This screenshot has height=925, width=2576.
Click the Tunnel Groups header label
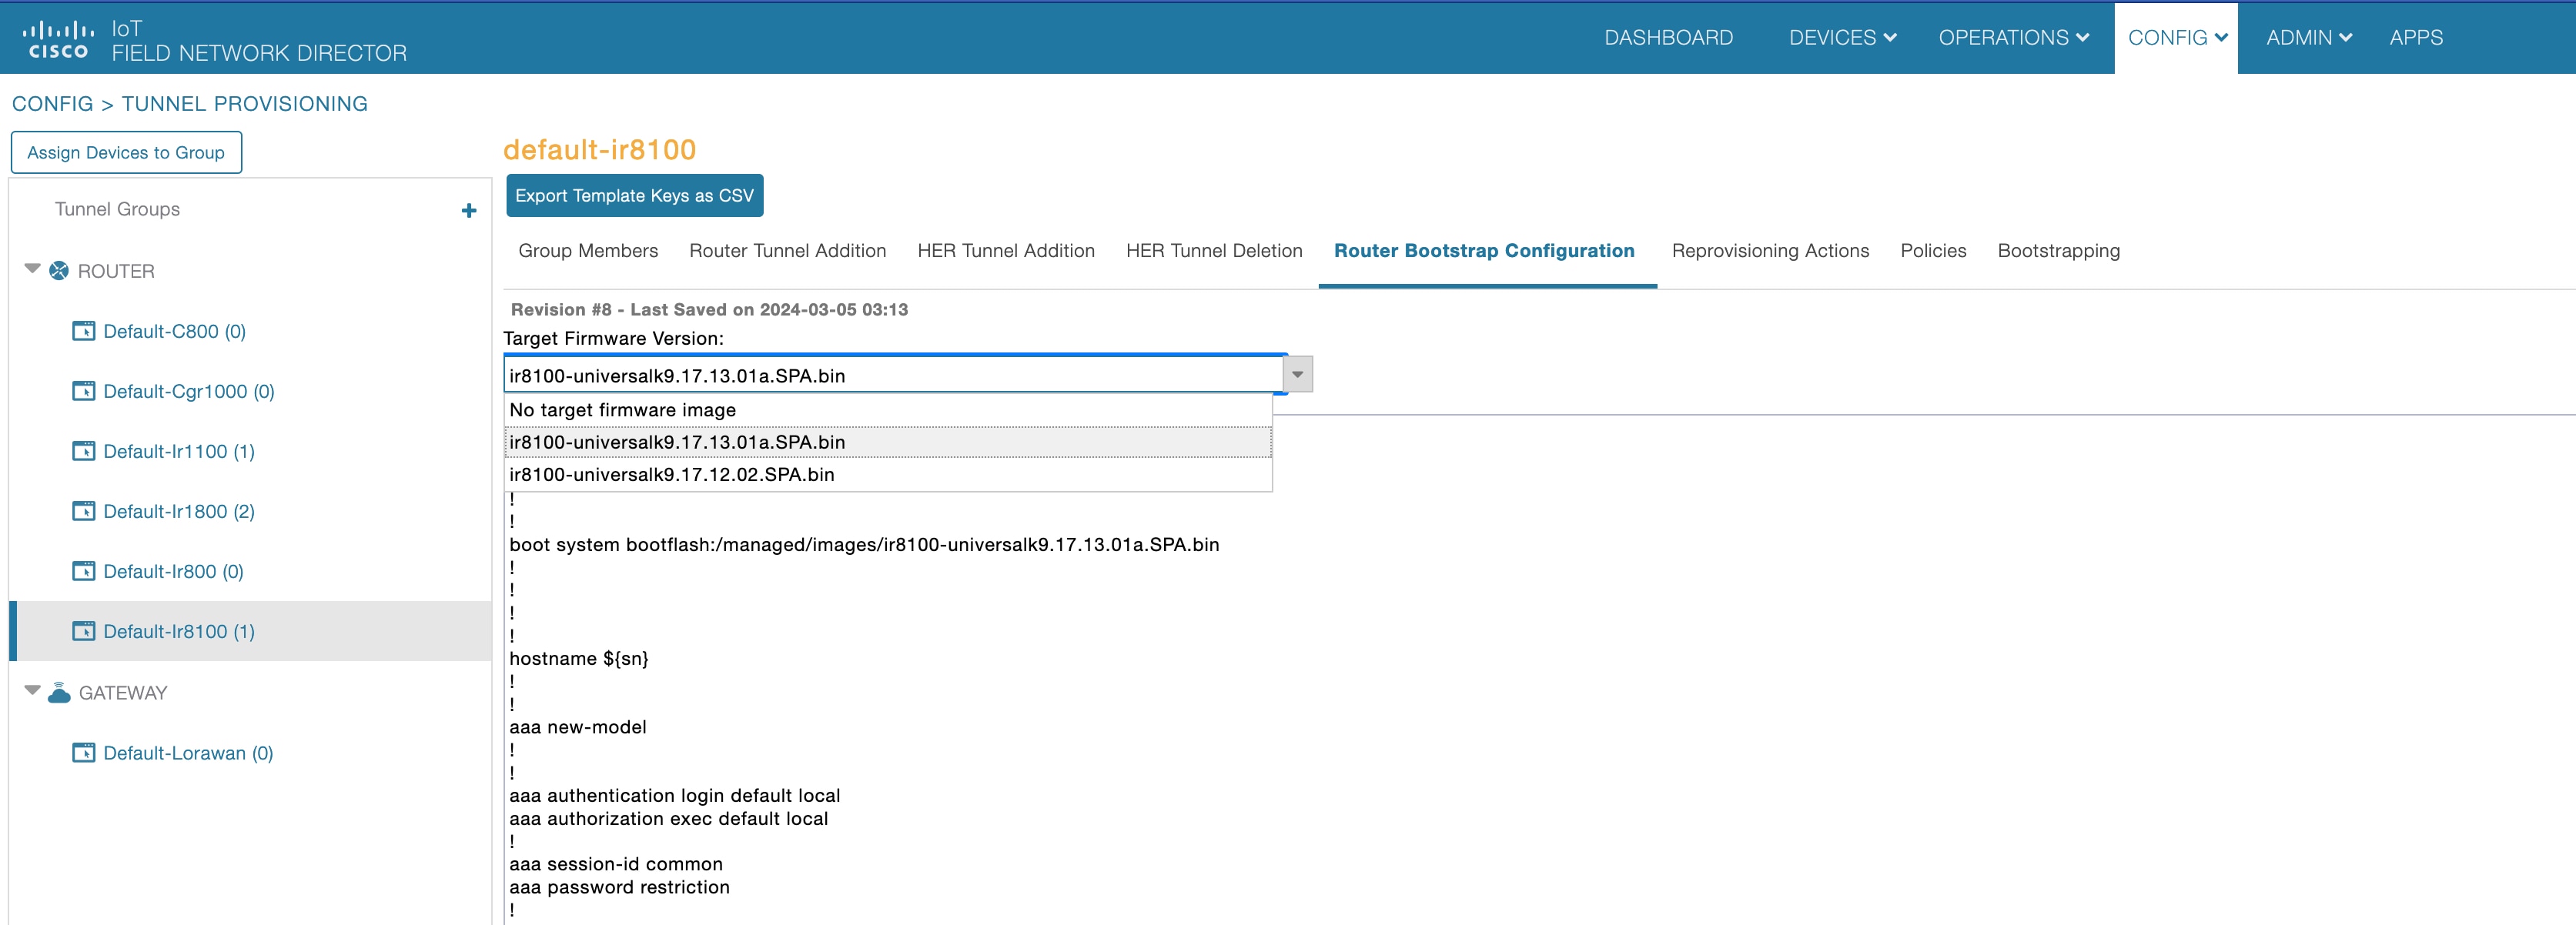point(117,209)
